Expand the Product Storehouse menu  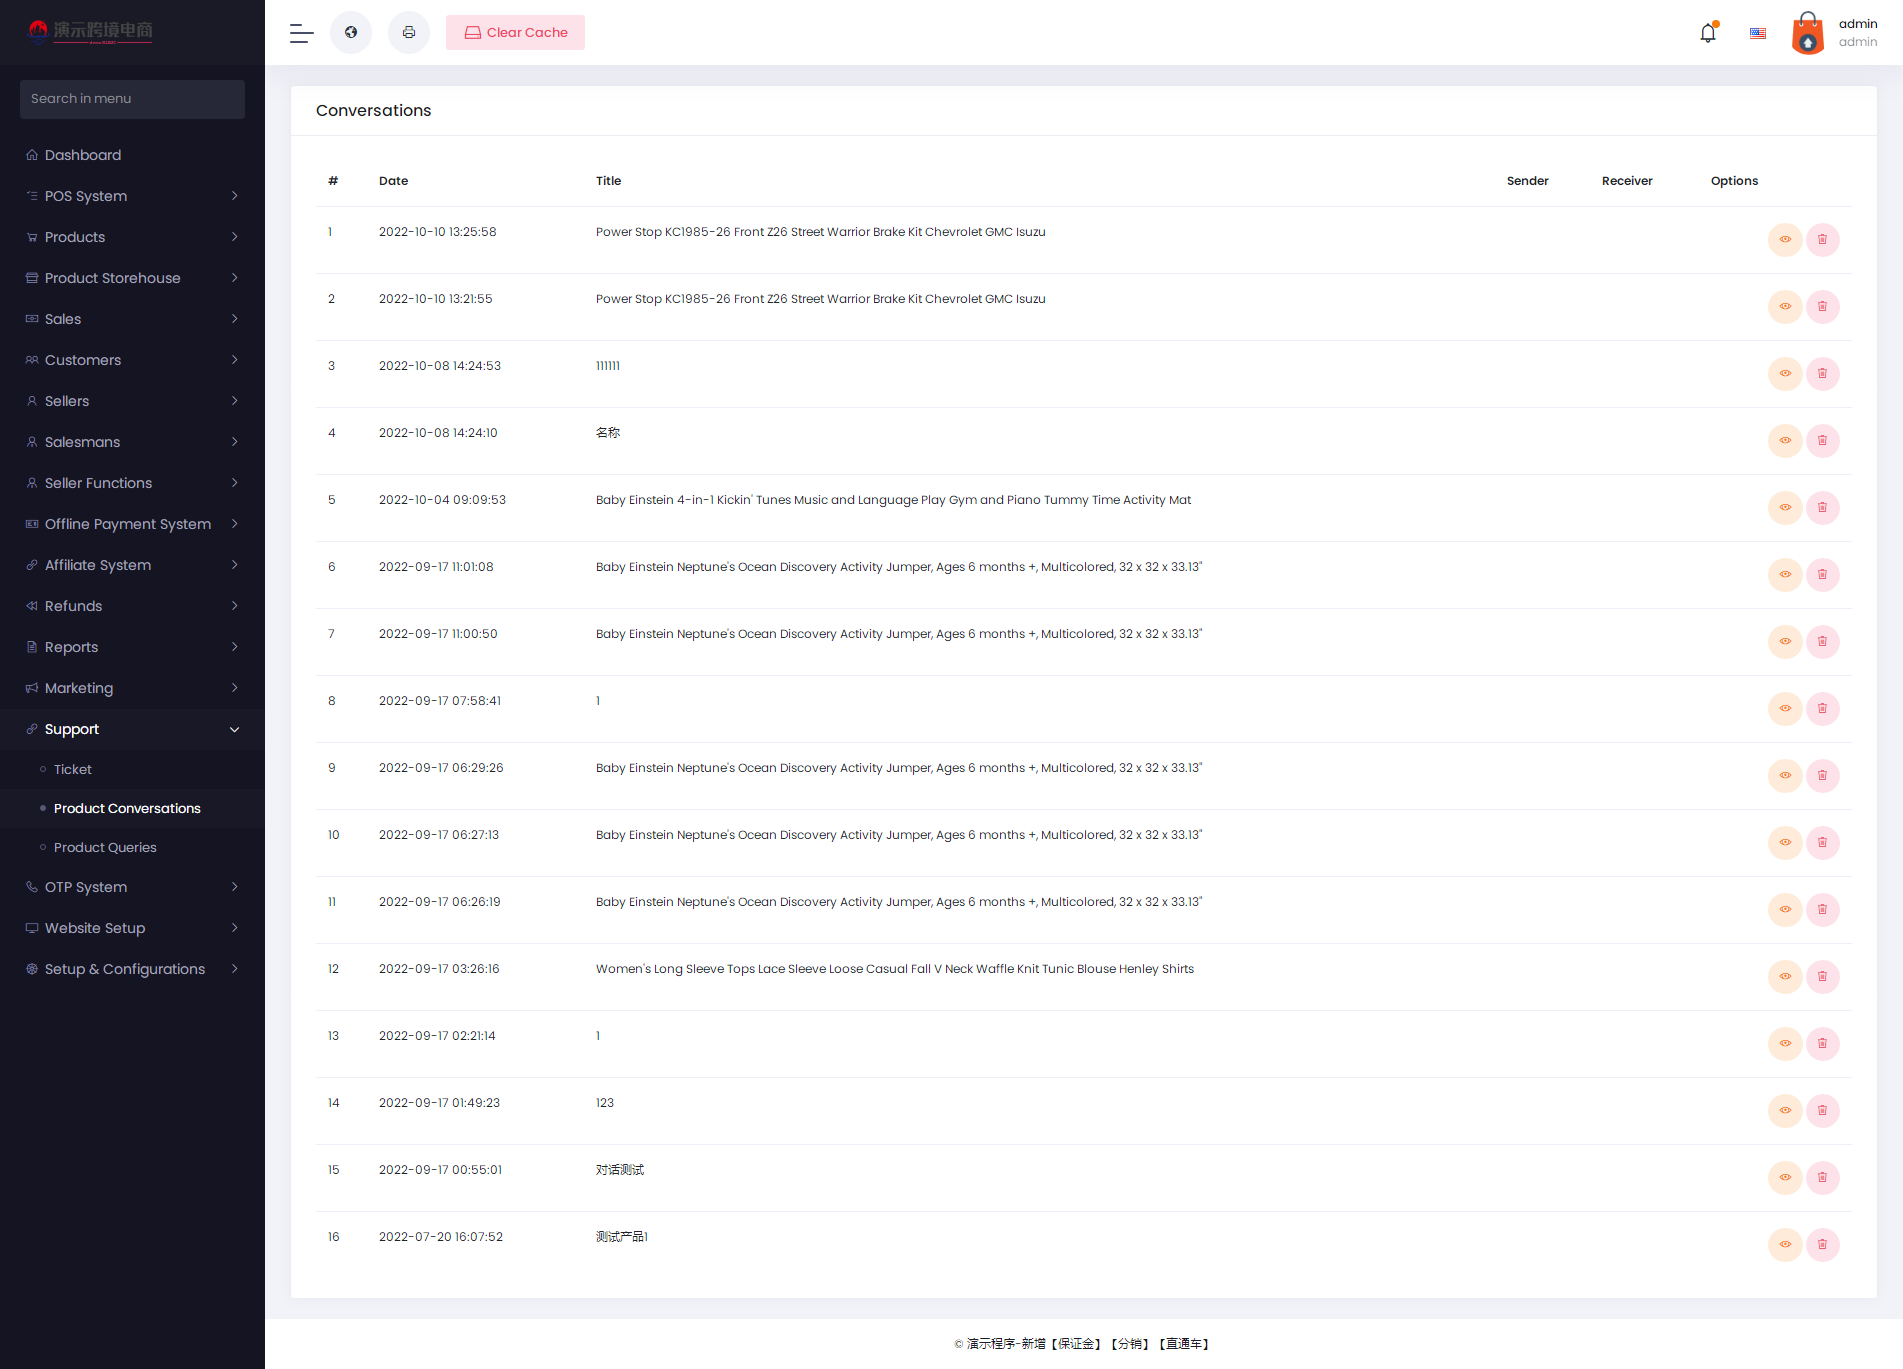[x=132, y=278]
